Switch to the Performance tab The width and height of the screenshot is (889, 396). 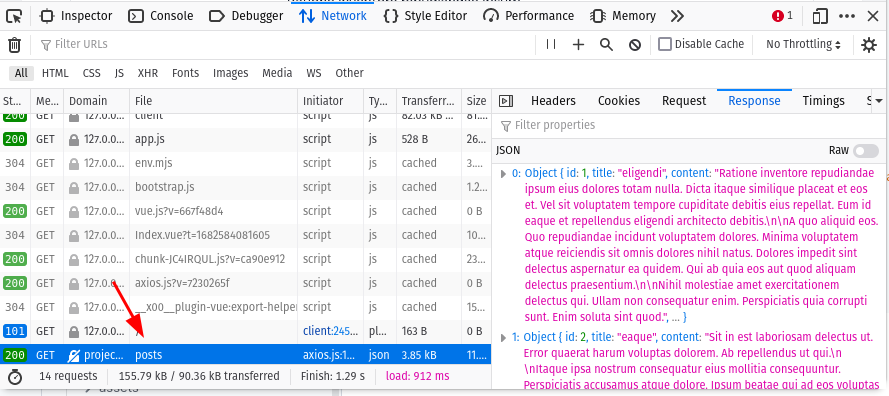coord(528,16)
